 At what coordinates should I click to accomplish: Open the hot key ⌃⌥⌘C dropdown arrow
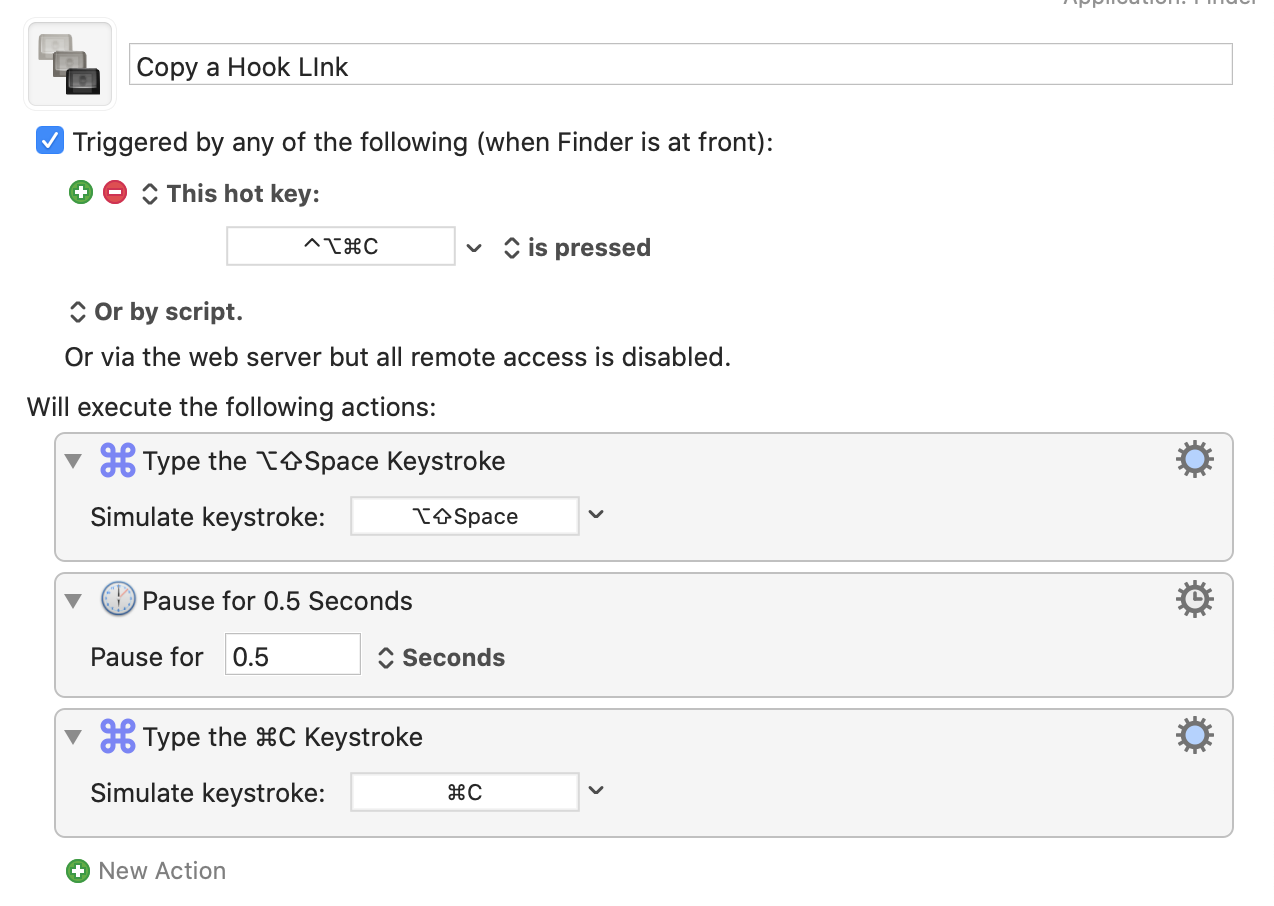[475, 248]
